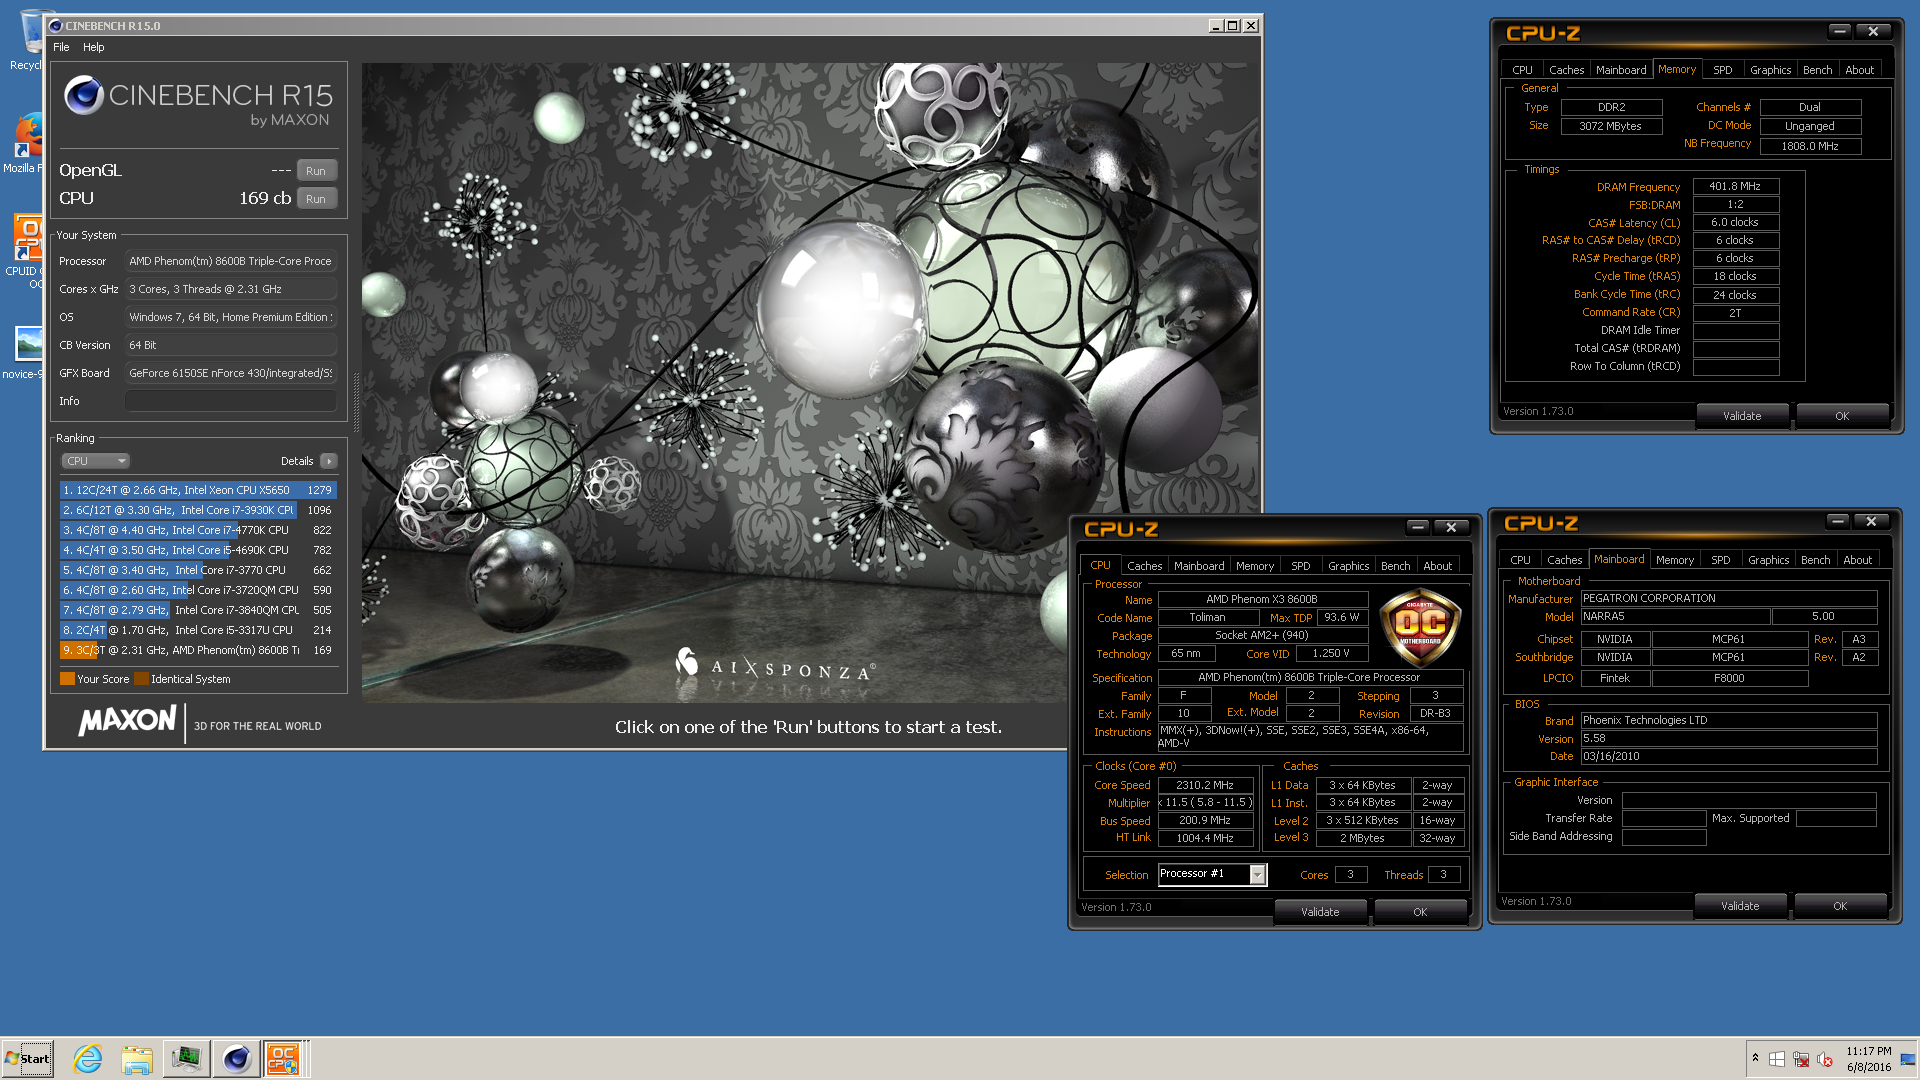This screenshot has width=1920, height=1080.
Task: Click the Core Speed value 2310.2 MHz
Action: (1205, 785)
